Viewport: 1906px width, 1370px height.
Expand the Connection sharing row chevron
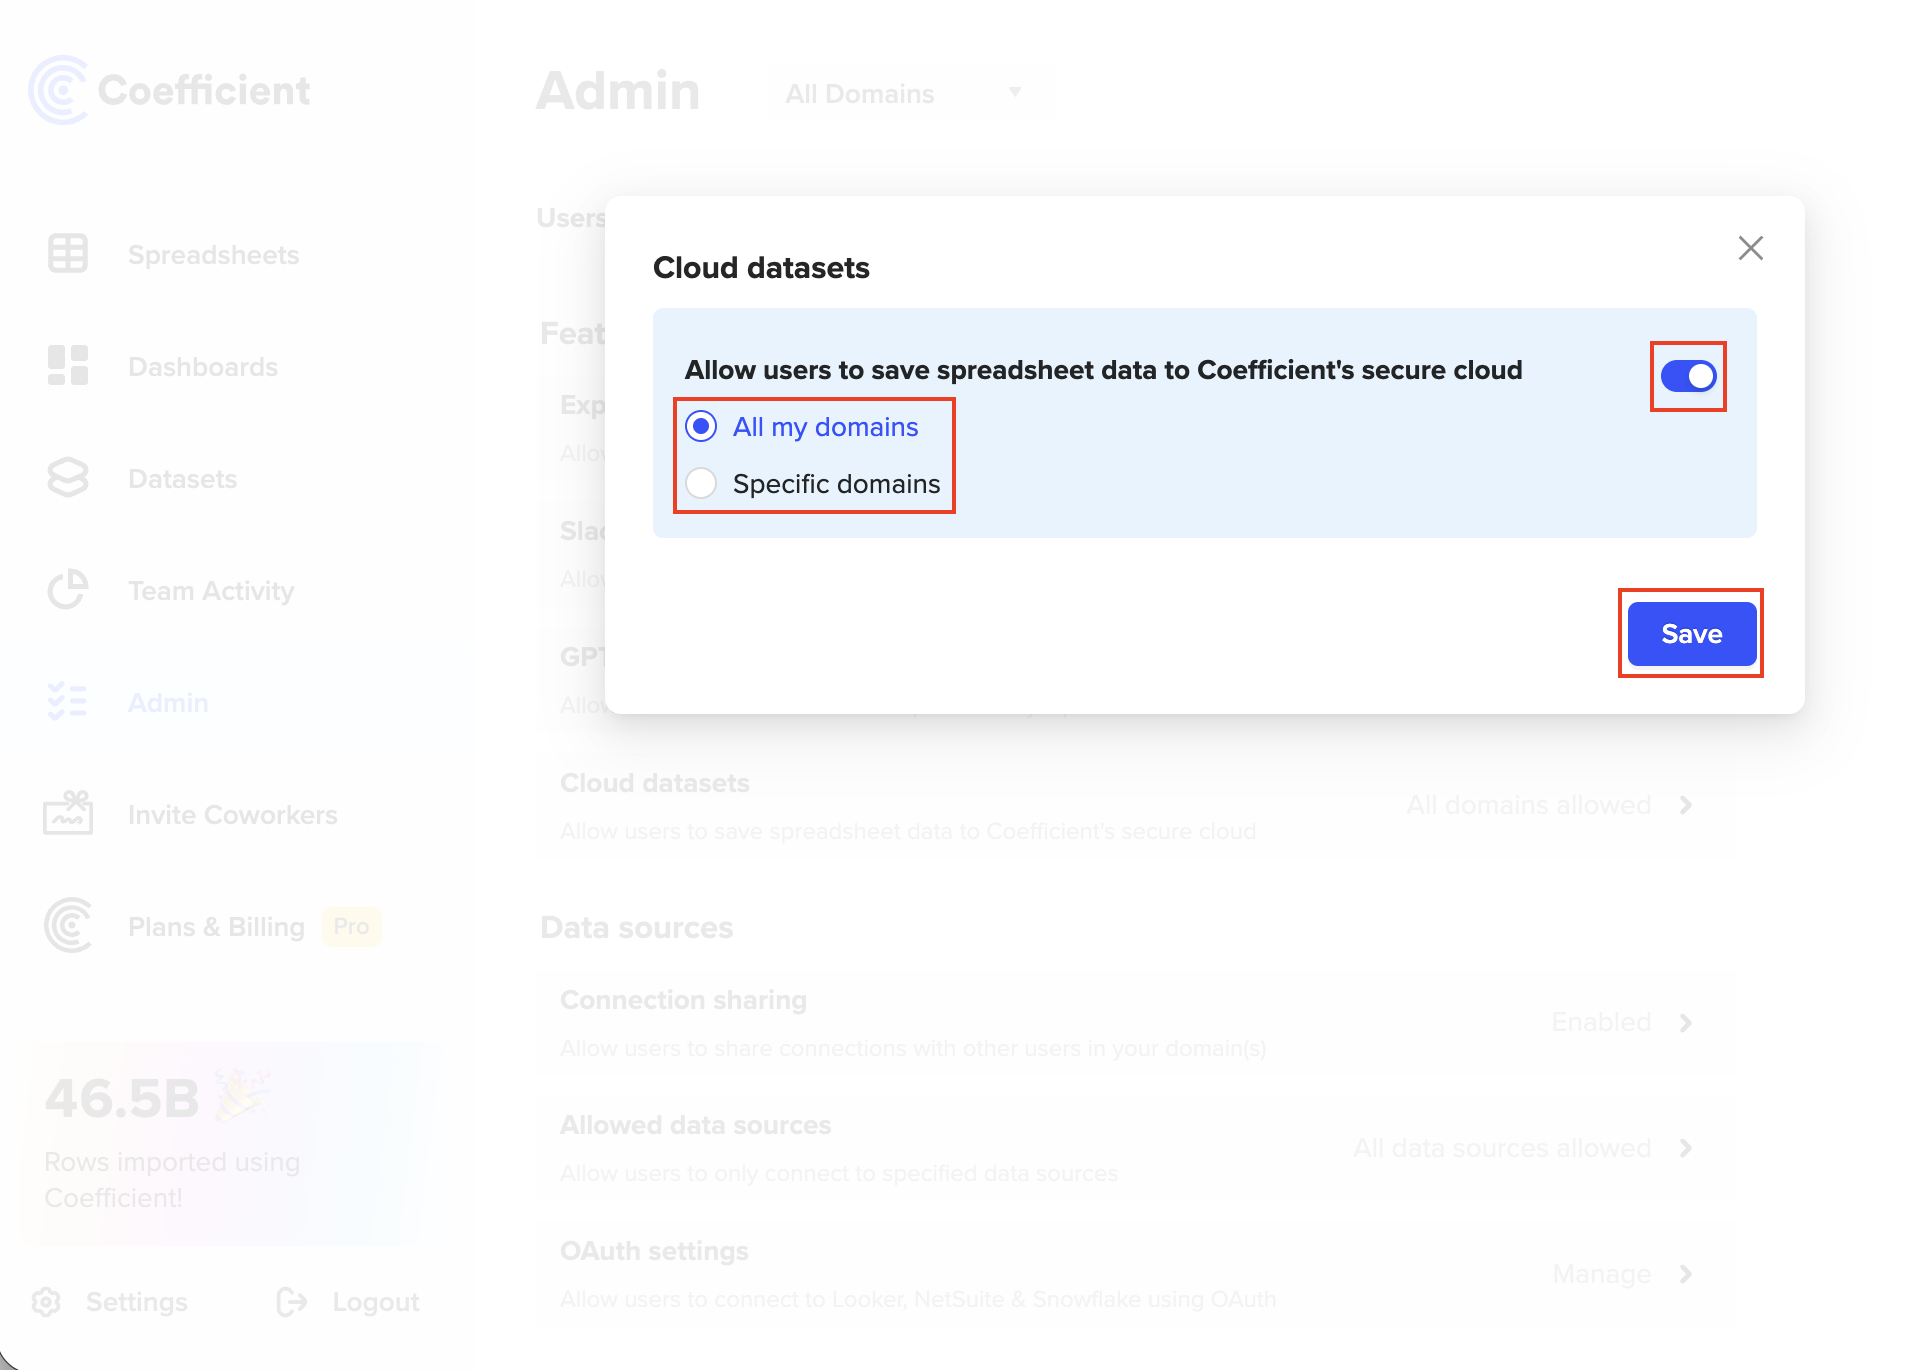1686,1023
